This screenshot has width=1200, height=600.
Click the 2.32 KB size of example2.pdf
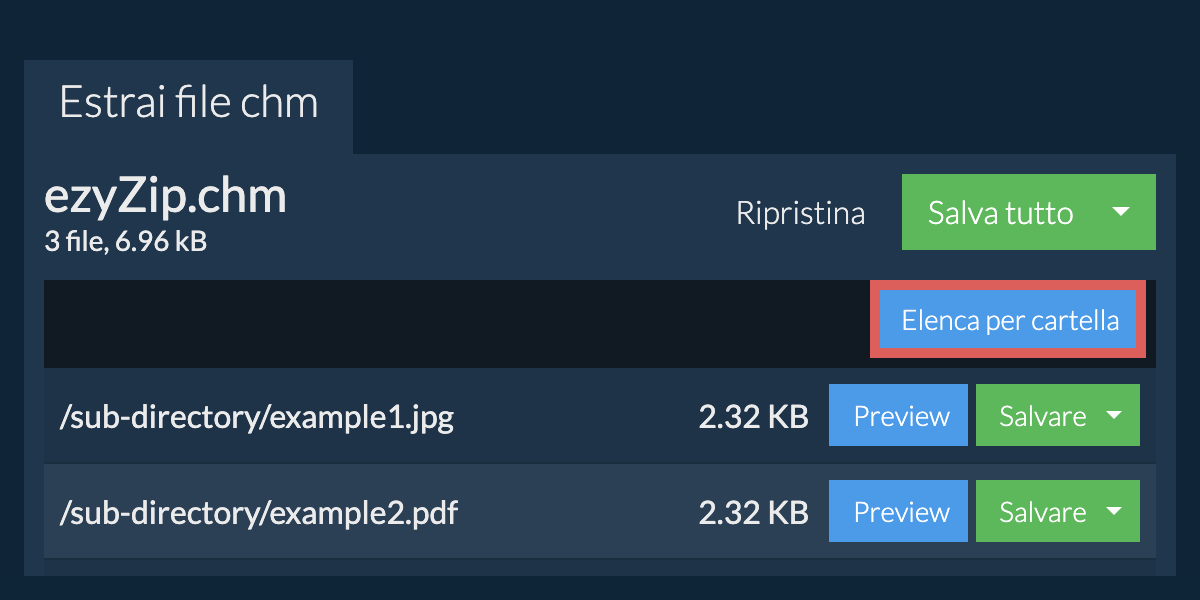(753, 513)
